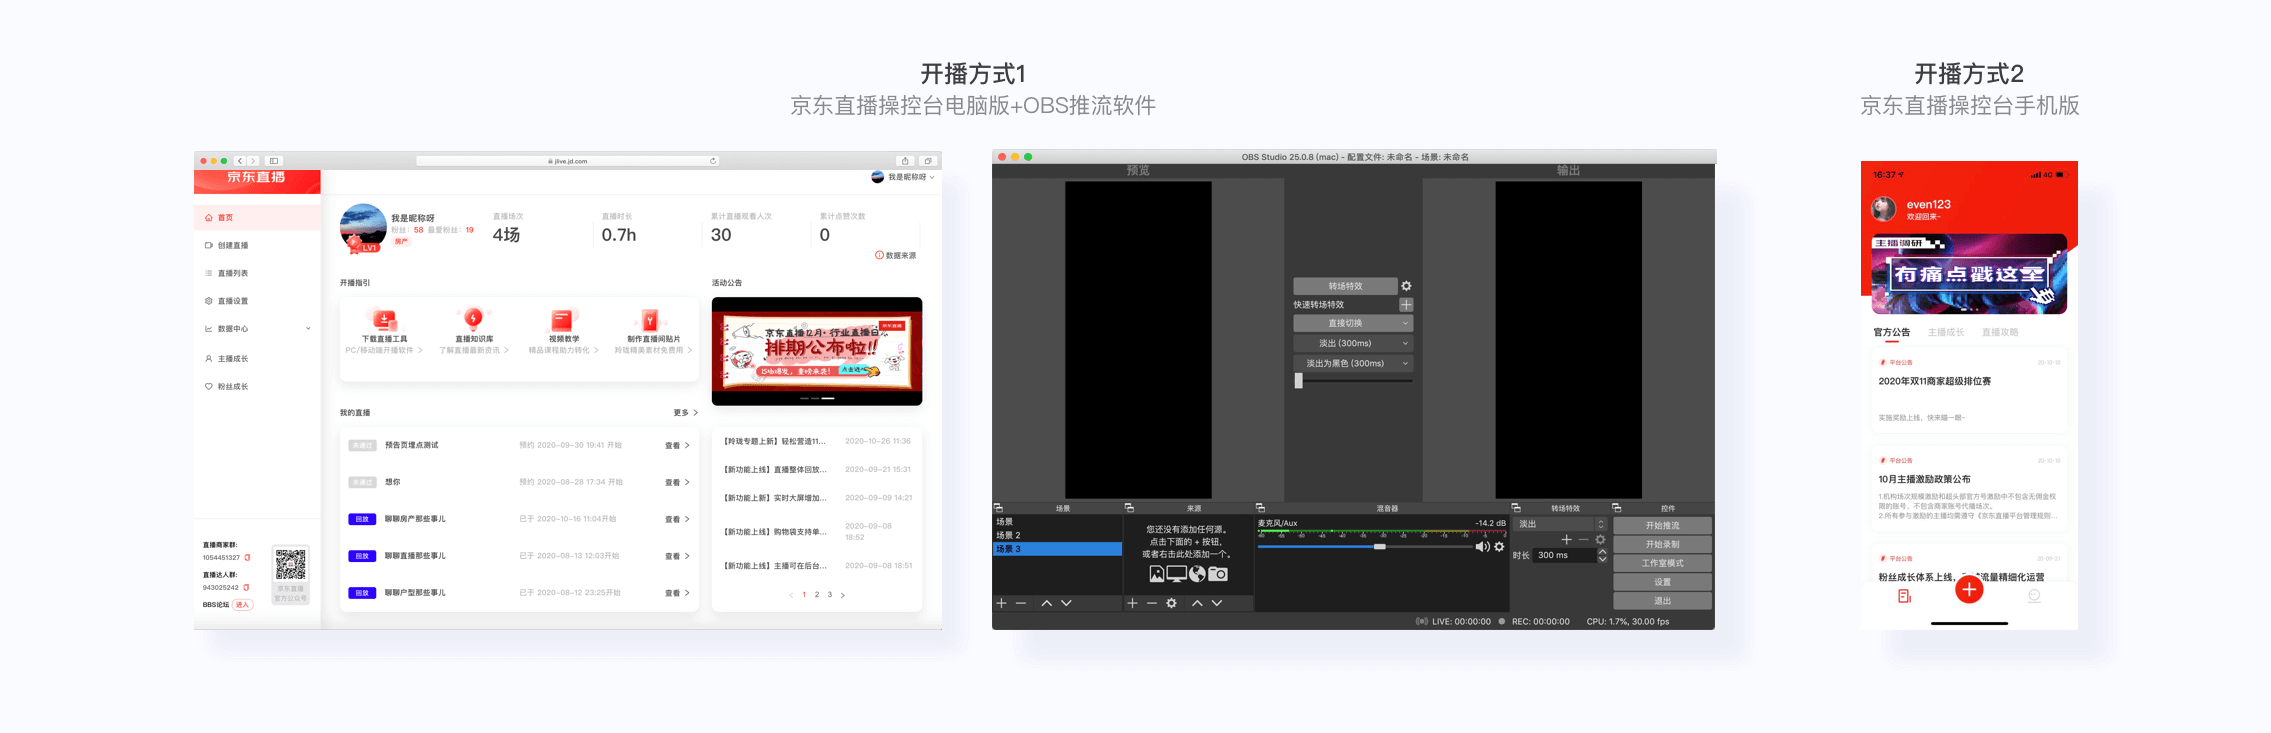Click the transition T-bar slider in OBS
This screenshot has width=2271, height=733.
tap(1299, 381)
